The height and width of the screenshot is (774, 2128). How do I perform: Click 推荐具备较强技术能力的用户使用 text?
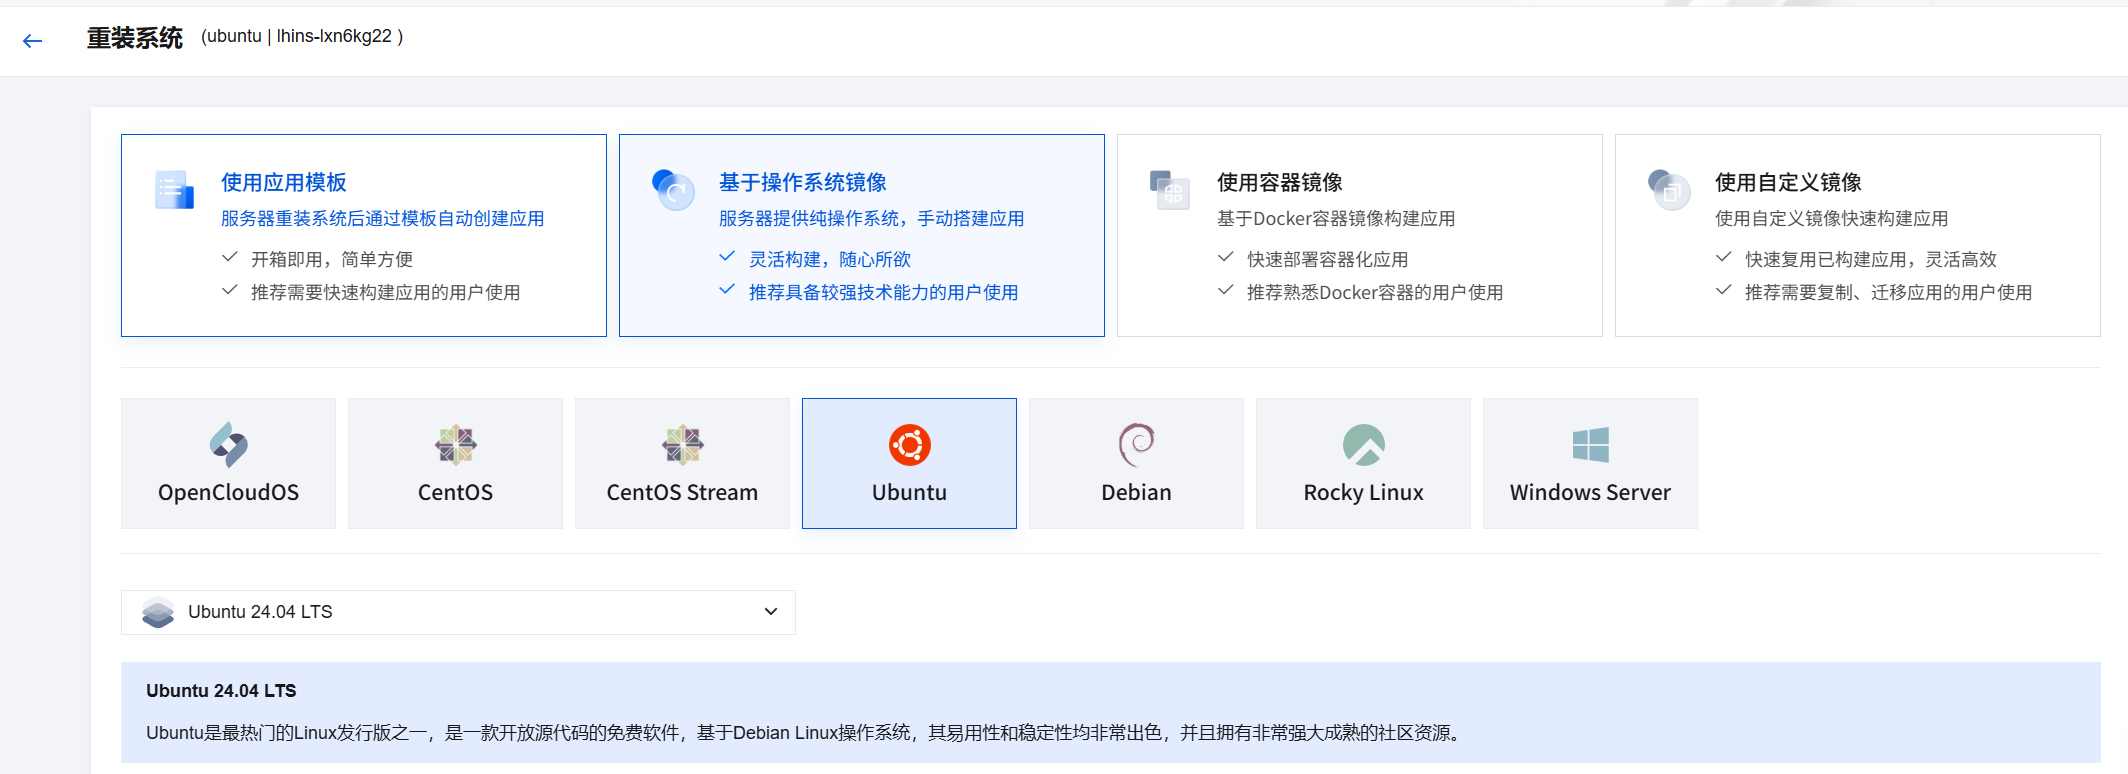884,293
